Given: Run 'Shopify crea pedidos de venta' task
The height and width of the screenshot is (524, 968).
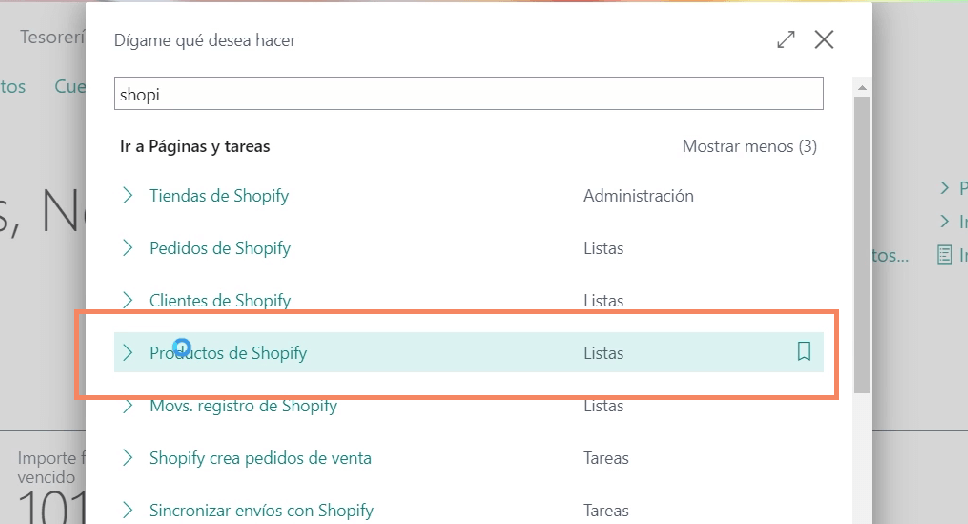Looking at the screenshot, I should point(260,458).
